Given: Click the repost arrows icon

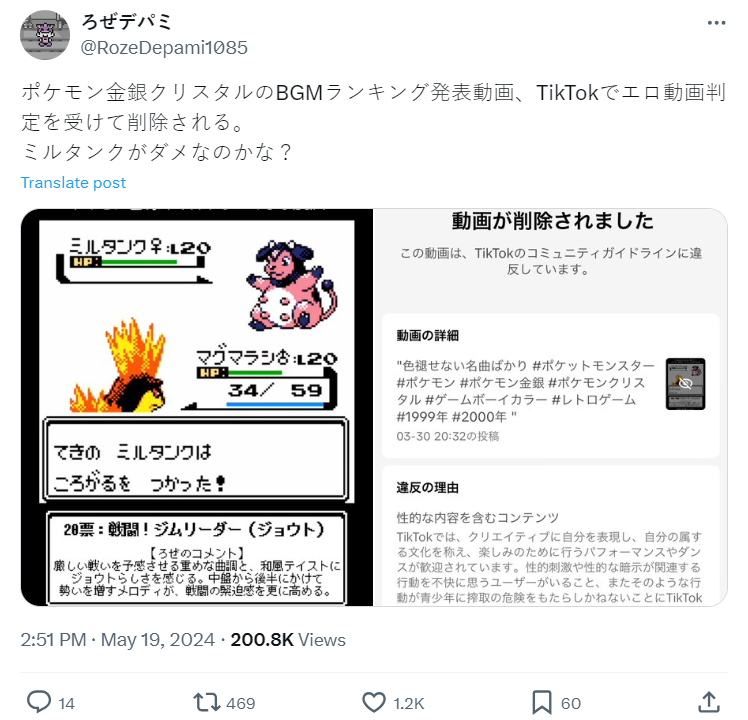Looking at the screenshot, I should [206, 703].
